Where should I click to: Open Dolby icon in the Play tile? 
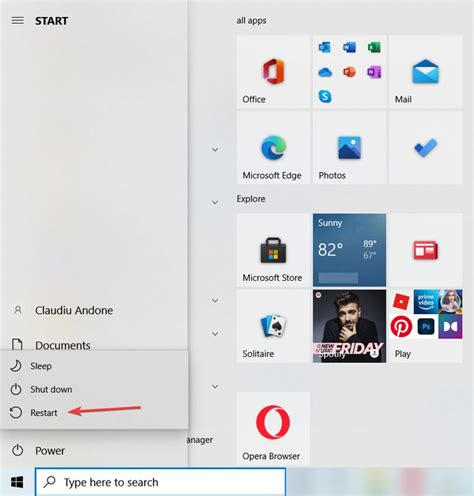pyautogui.click(x=450, y=327)
